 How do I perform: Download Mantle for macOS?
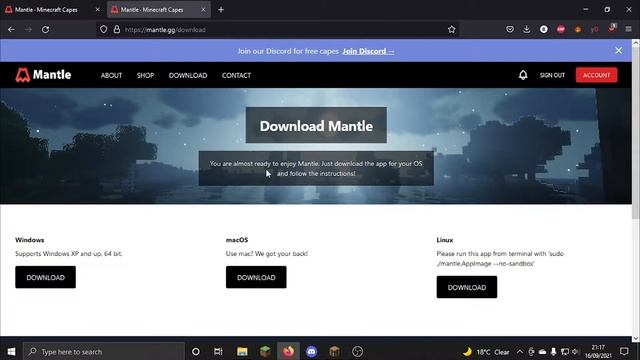[256, 277]
